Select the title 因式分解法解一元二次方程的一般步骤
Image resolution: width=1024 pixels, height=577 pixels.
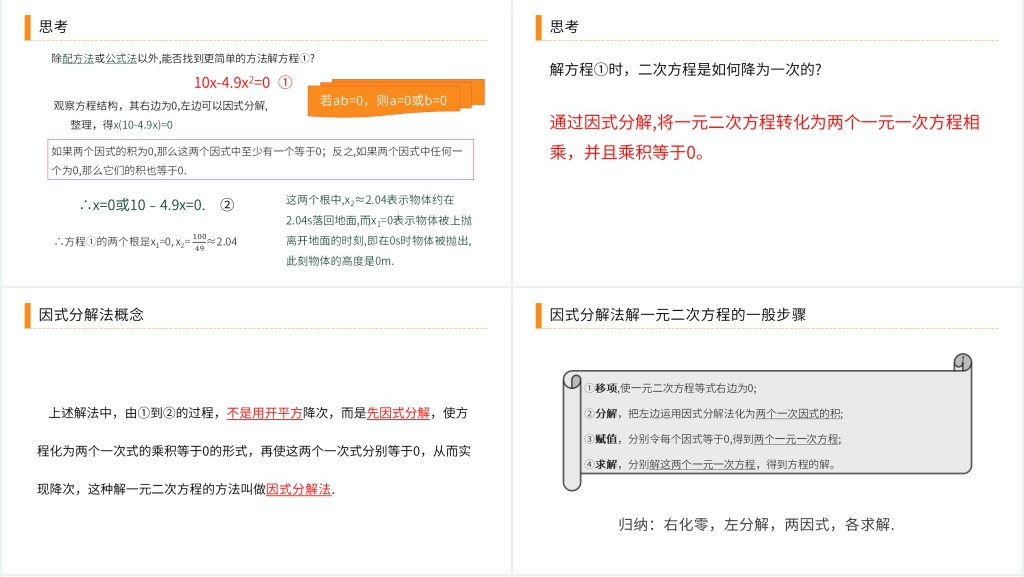click(x=678, y=314)
